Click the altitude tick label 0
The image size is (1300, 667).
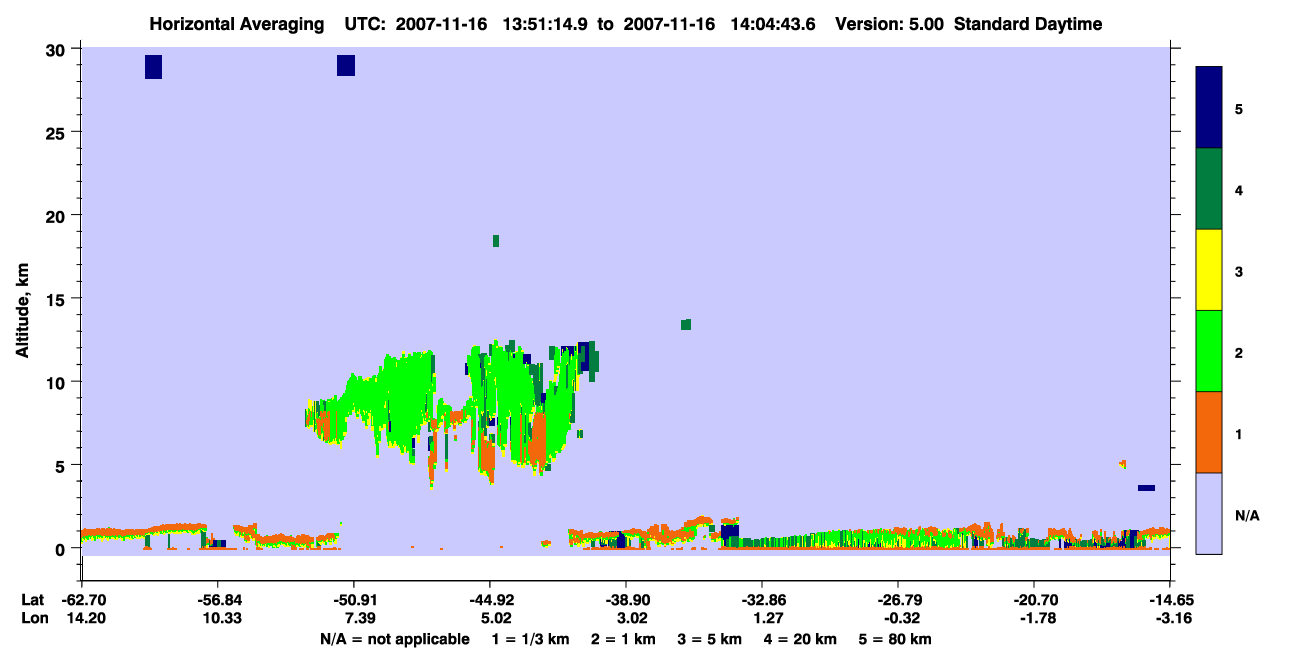62,548
